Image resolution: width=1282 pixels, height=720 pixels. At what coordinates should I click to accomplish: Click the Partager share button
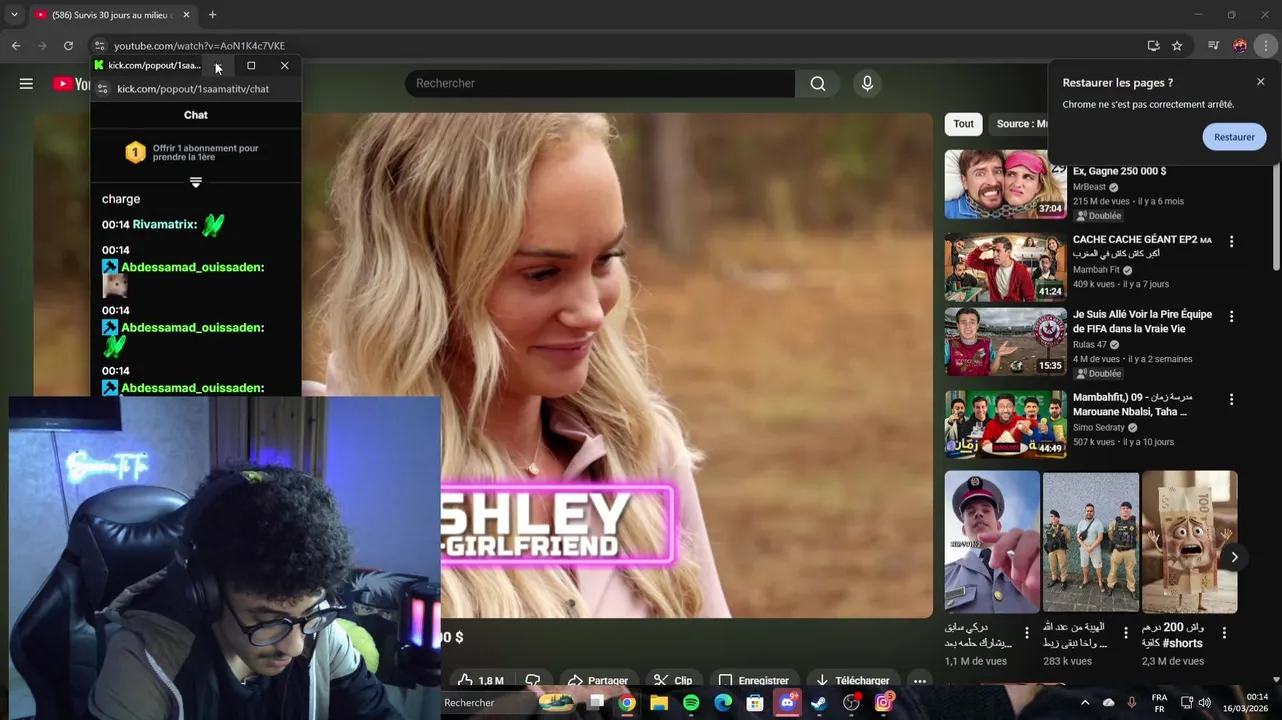click(598, 680)
